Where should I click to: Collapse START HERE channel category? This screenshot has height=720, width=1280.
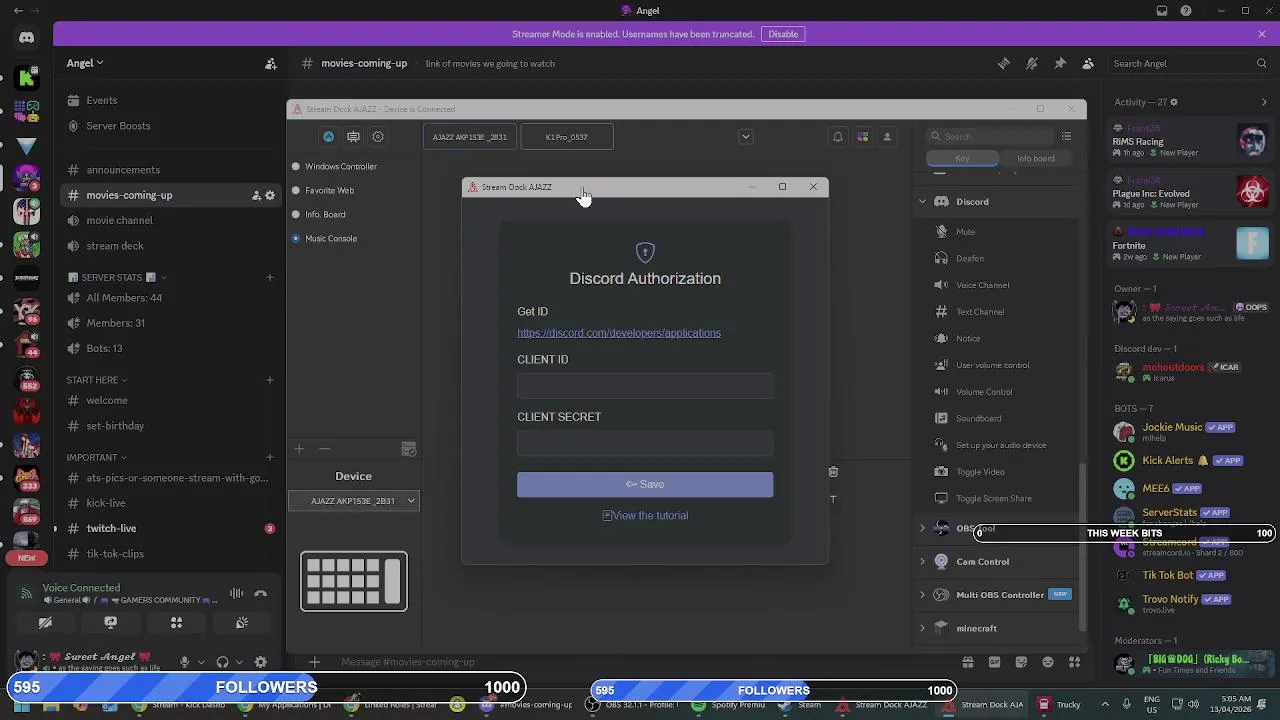pyautogui.click(x=98, y=380)
